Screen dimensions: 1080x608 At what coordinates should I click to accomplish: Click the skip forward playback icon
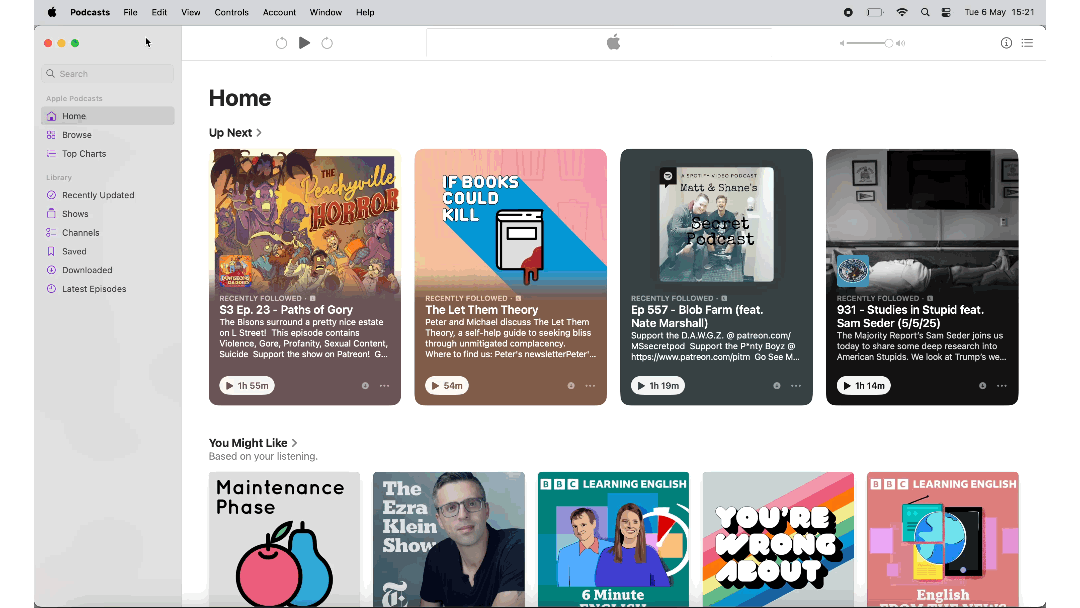(327, 43)
